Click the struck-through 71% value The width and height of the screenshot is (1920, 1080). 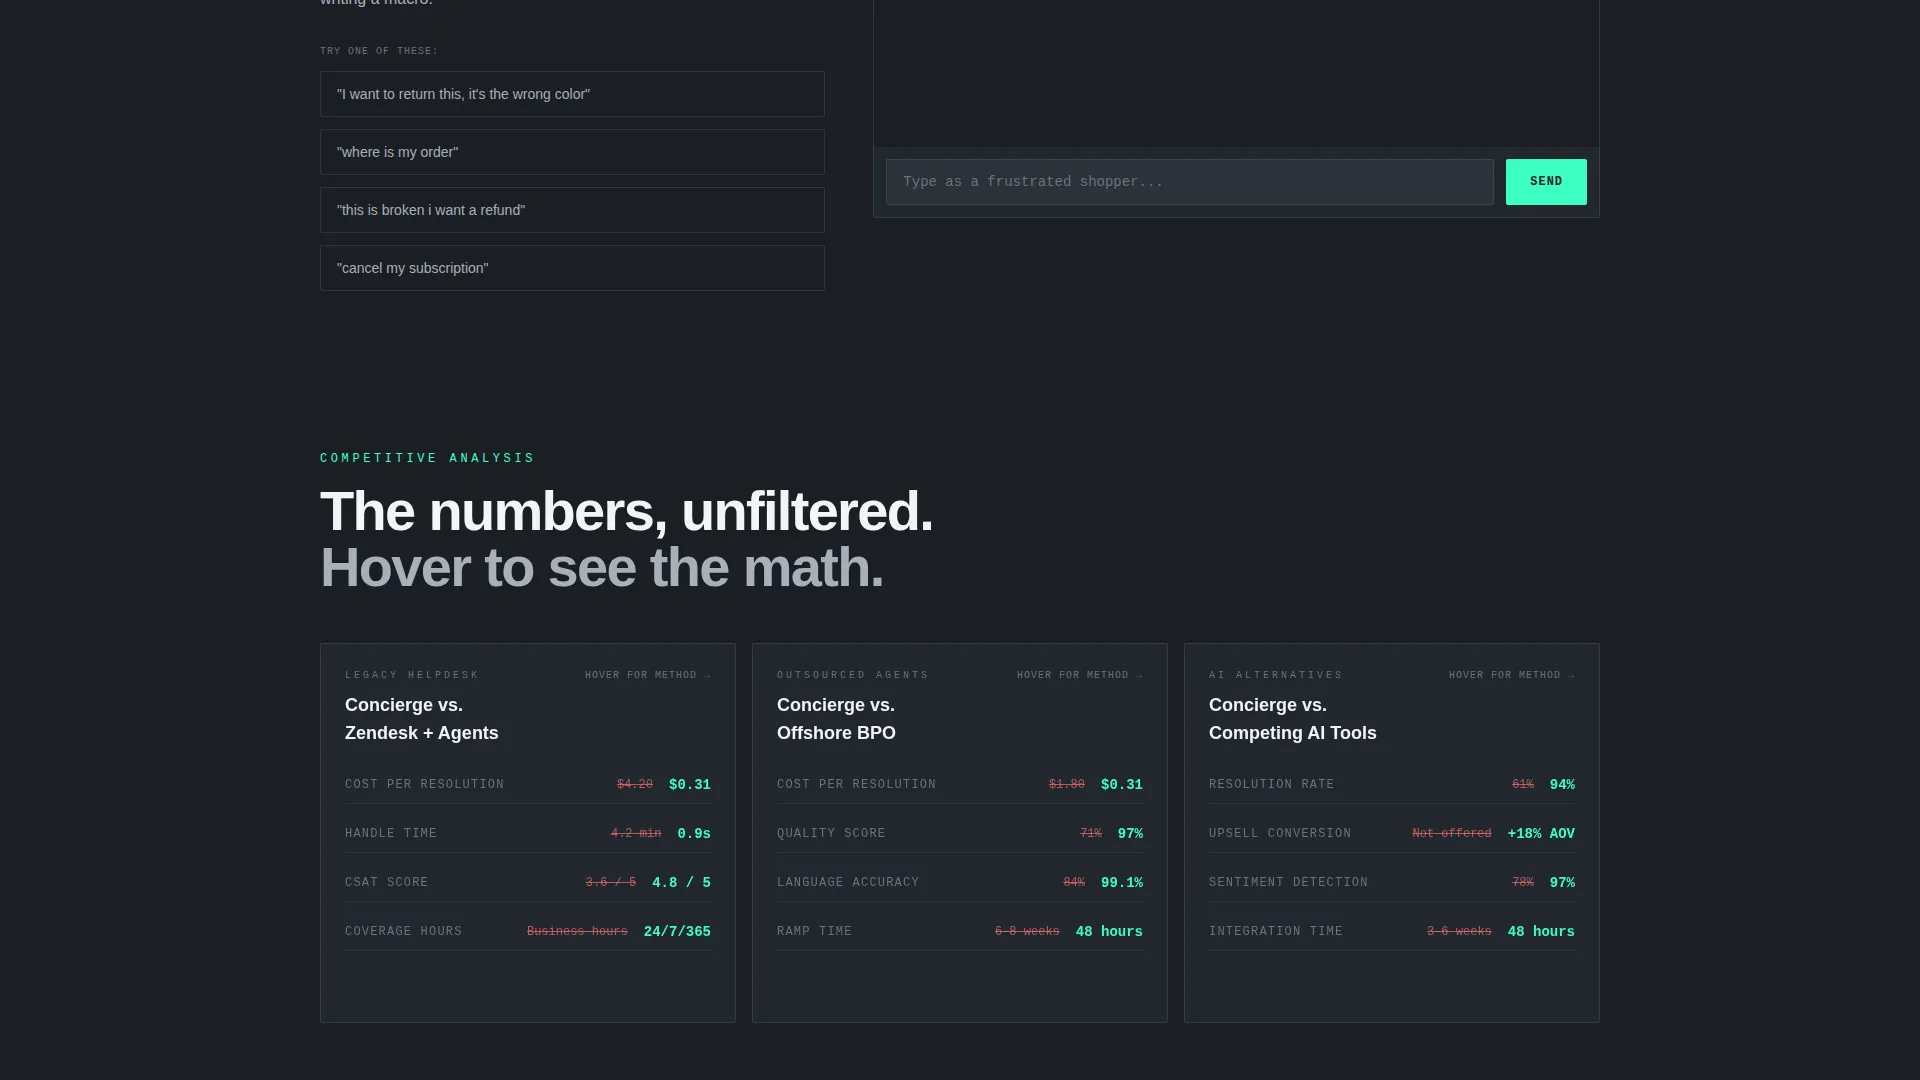[x=1091, y=834]
